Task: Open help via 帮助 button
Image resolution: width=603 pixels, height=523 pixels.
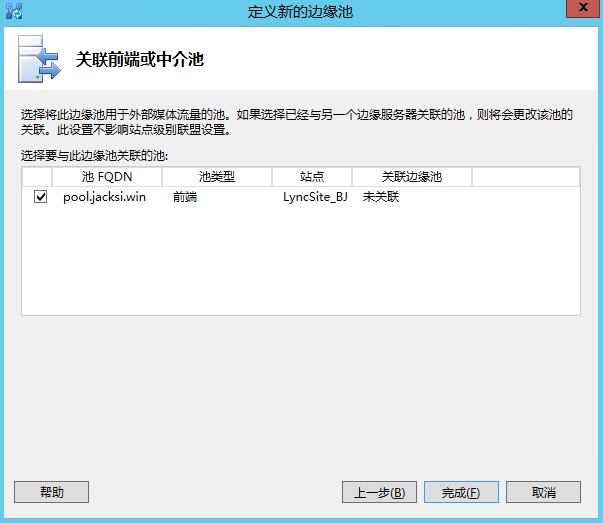Action: click(52, 492)
